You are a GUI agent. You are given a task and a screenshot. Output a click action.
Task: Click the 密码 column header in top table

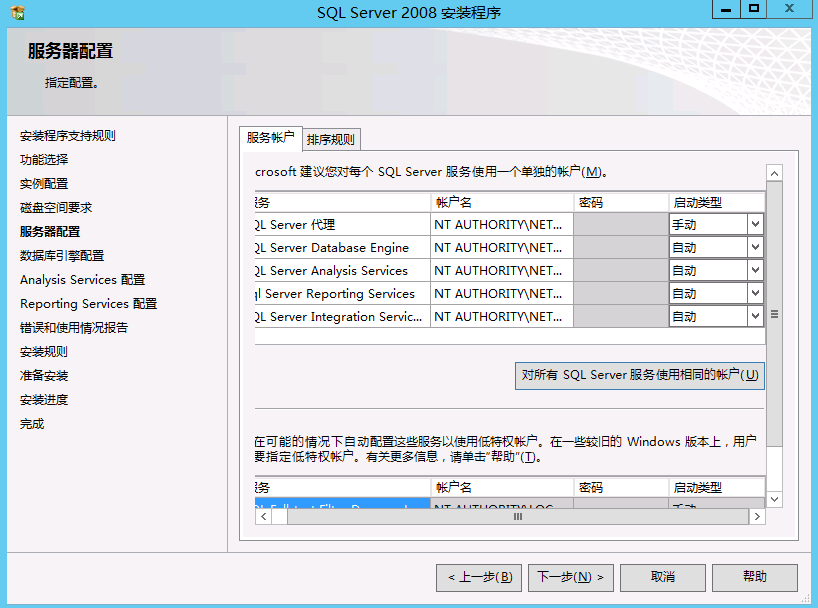coord(621,202)
